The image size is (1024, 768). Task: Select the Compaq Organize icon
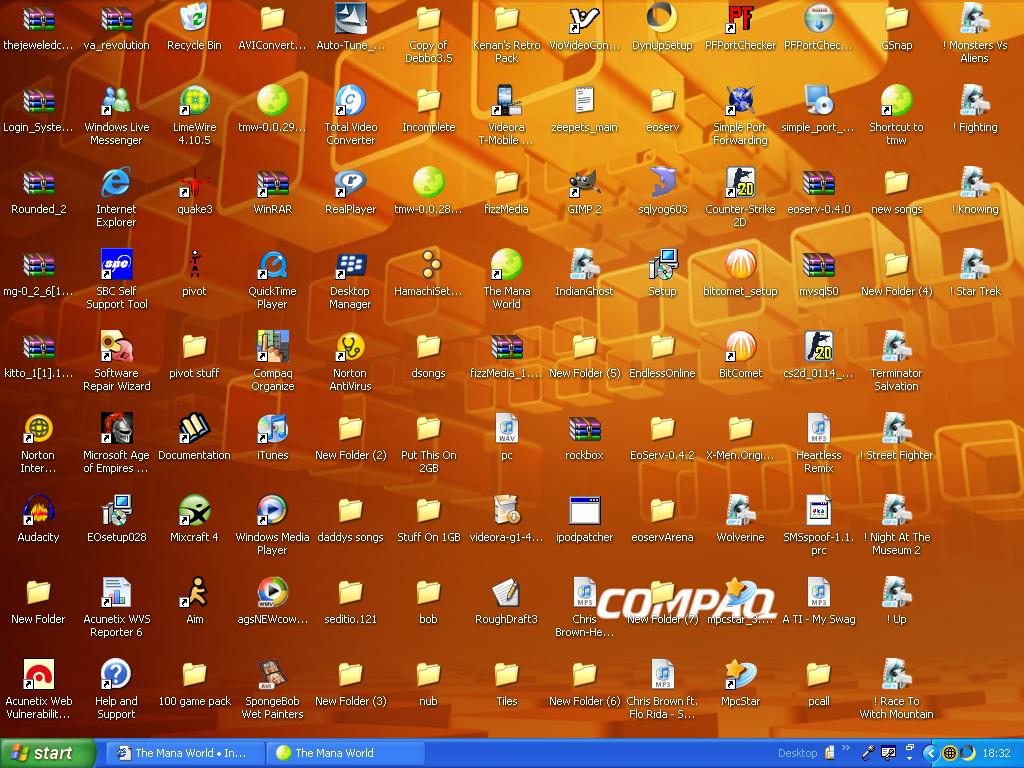coord(272,346)
